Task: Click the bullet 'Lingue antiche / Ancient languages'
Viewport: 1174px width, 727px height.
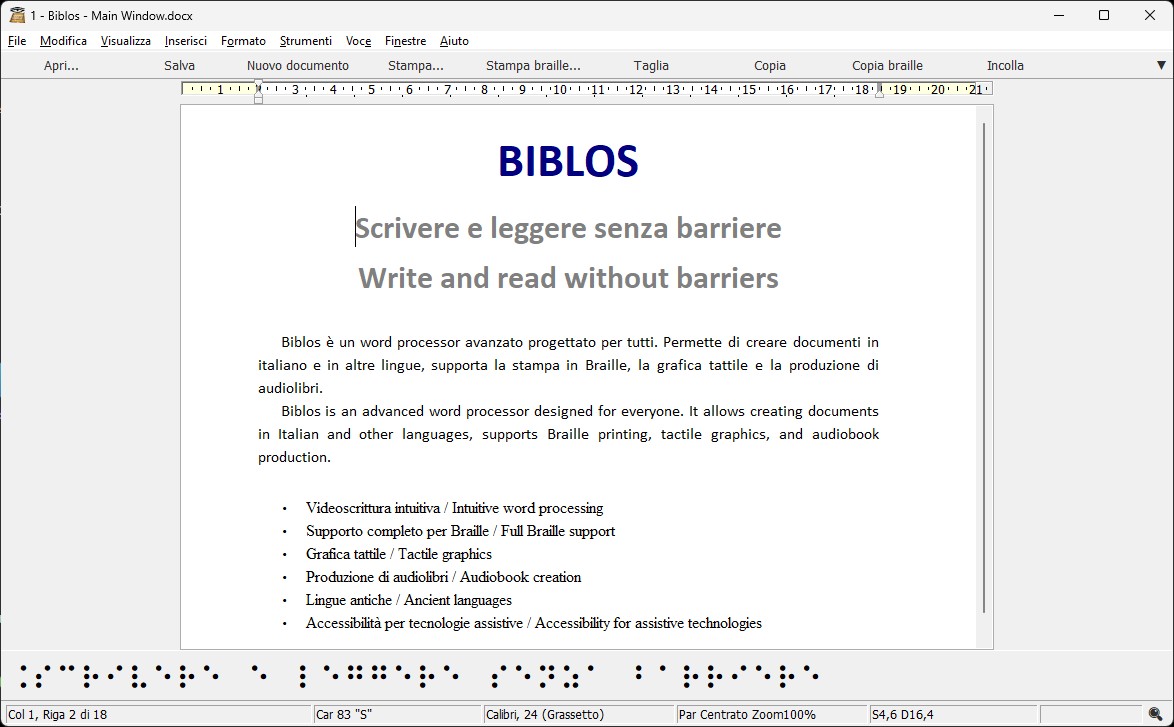Action: click(409, 600)
